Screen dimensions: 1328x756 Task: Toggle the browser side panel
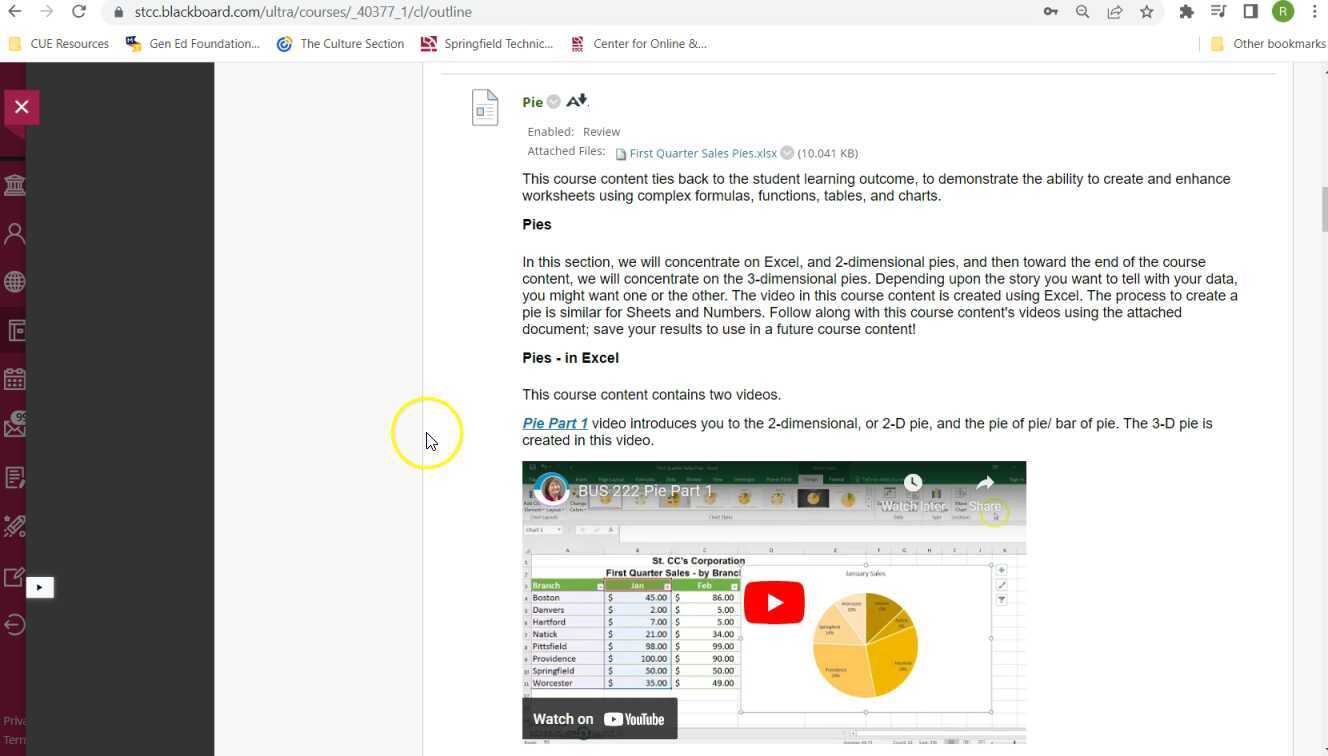click(1250, 11)
